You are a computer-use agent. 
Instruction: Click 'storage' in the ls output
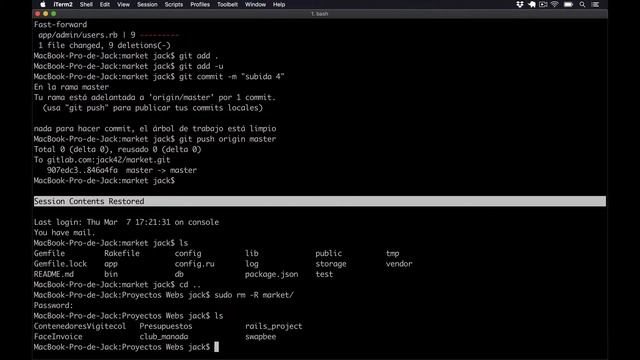coord(331,264)
